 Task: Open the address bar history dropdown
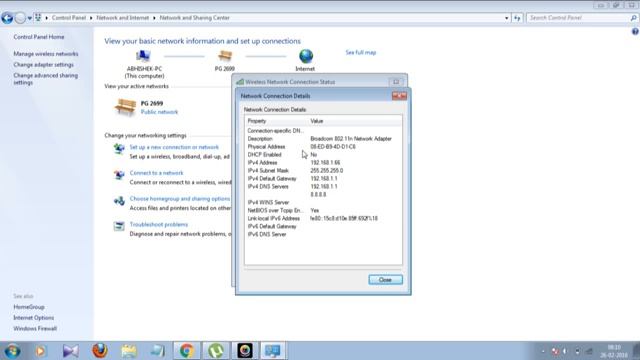click(x=507, y=18)
